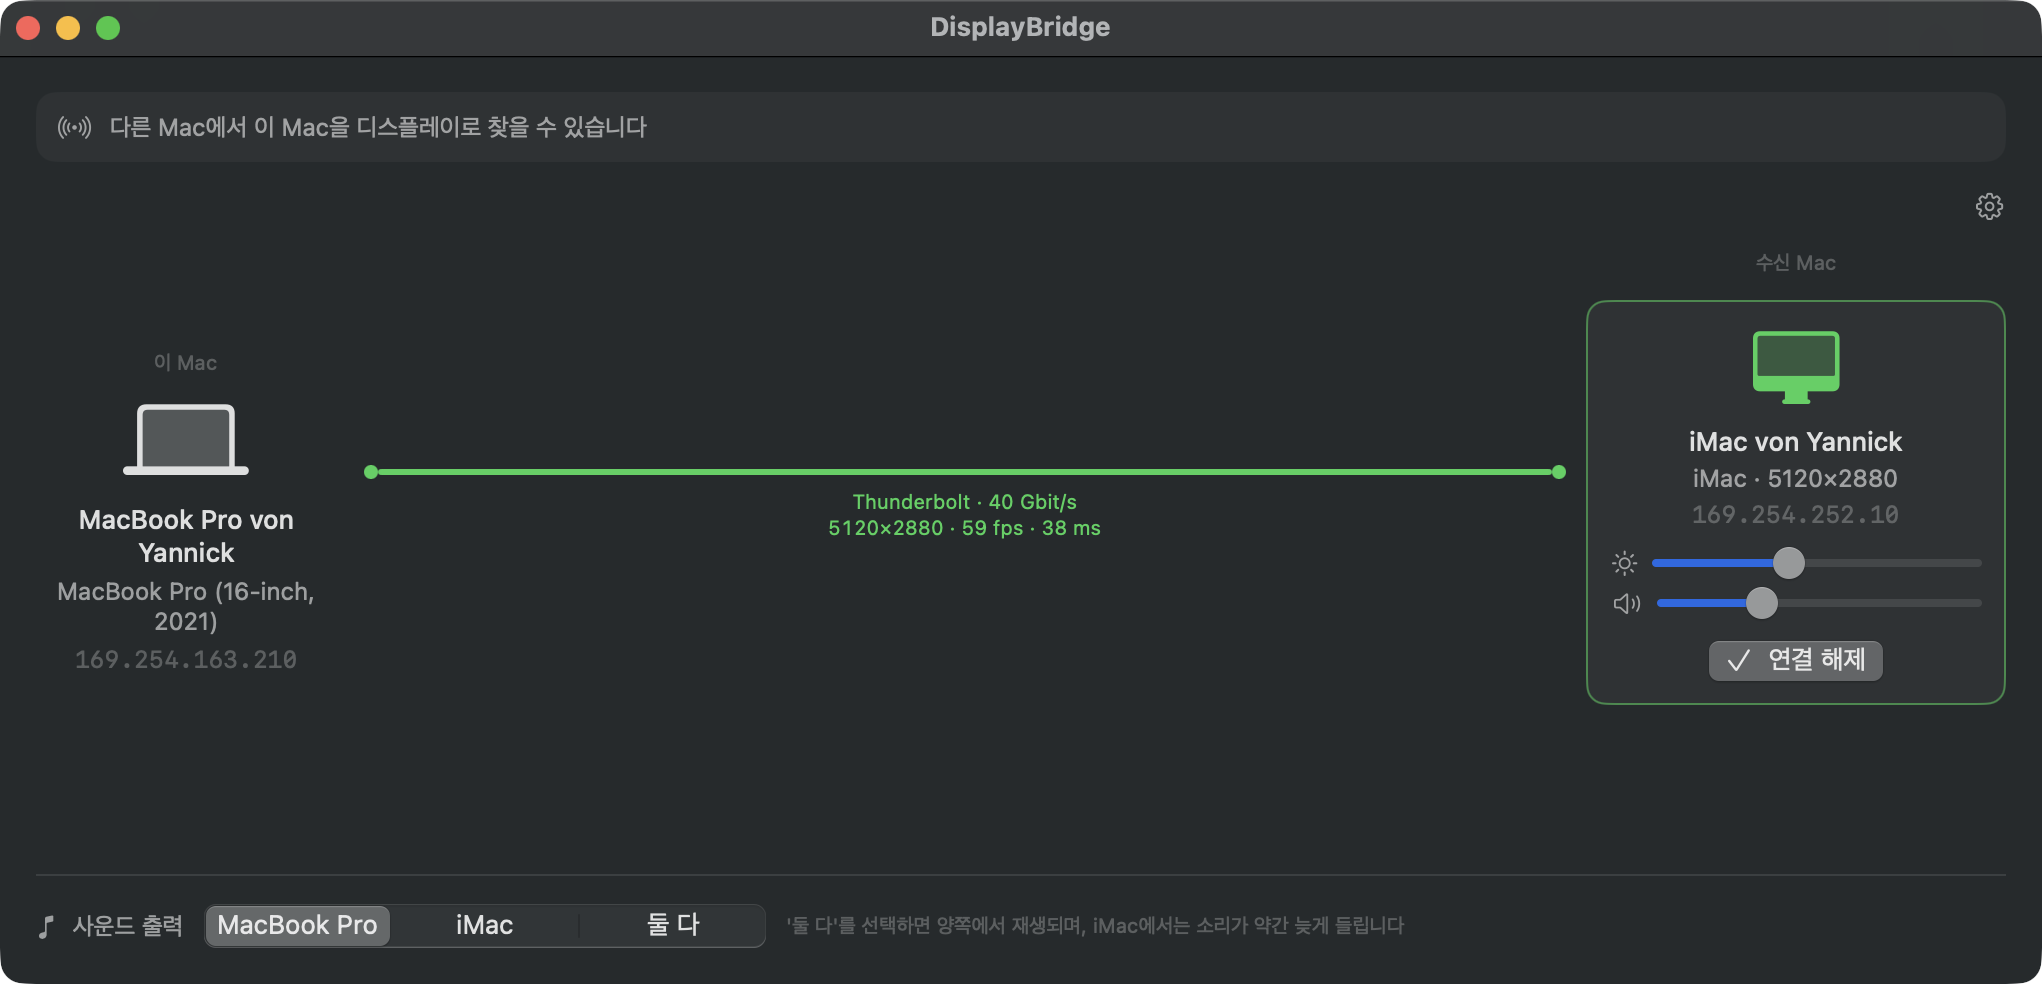Image resolution: width=2042 pixels, height=984 pixels.
Task: Click the iMac von Yannick device name
Action: click(x=1796, y=442)
